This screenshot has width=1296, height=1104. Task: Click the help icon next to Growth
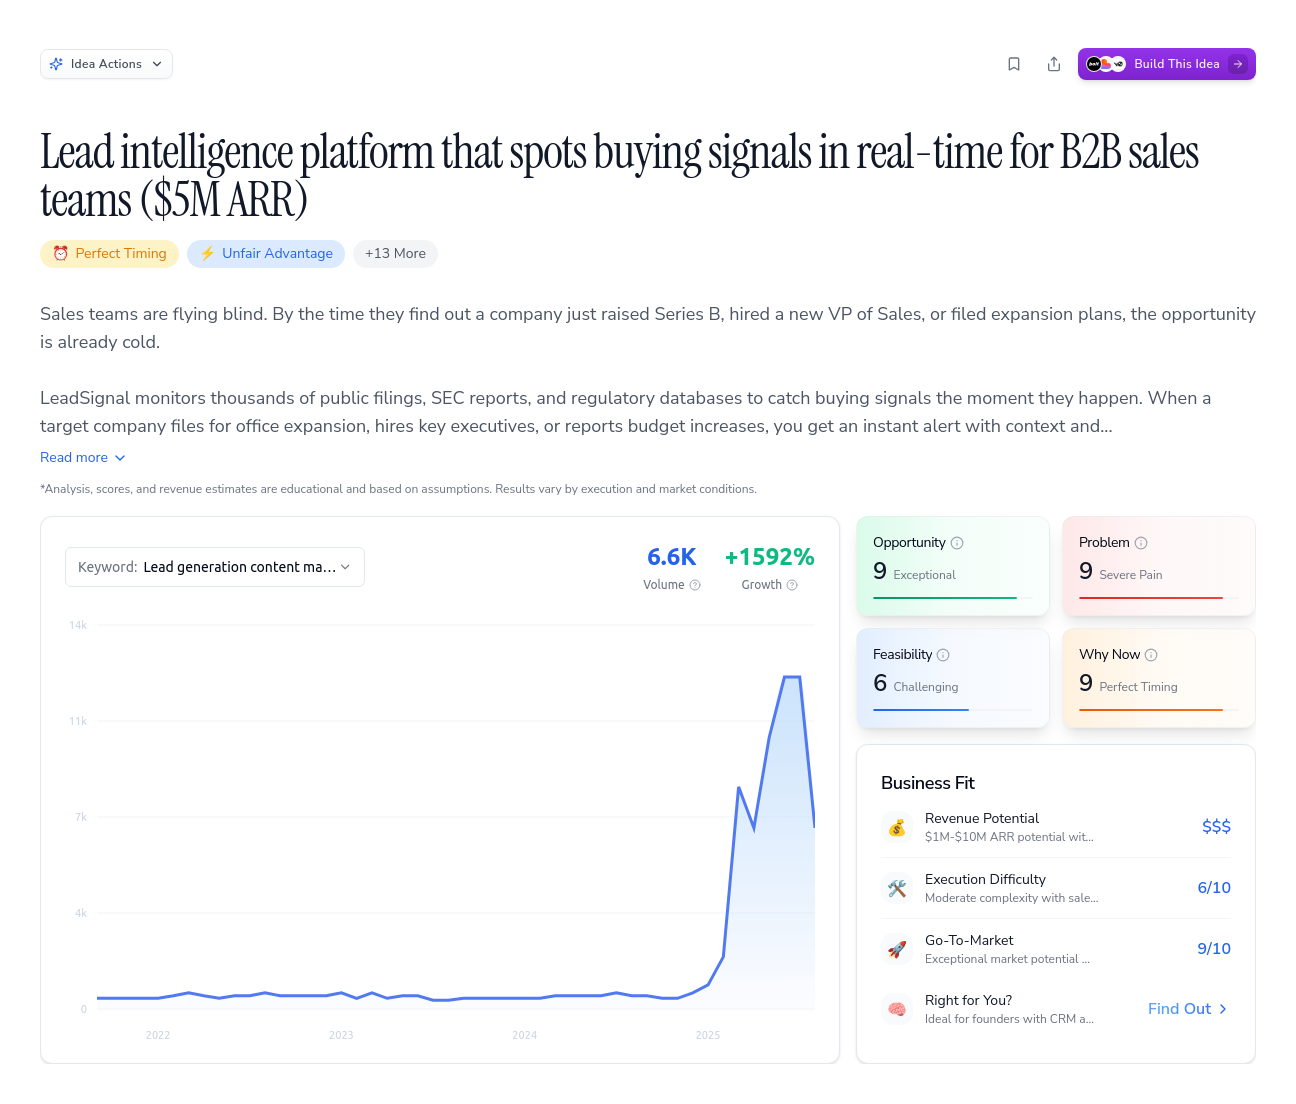click(x=792, y=585)
